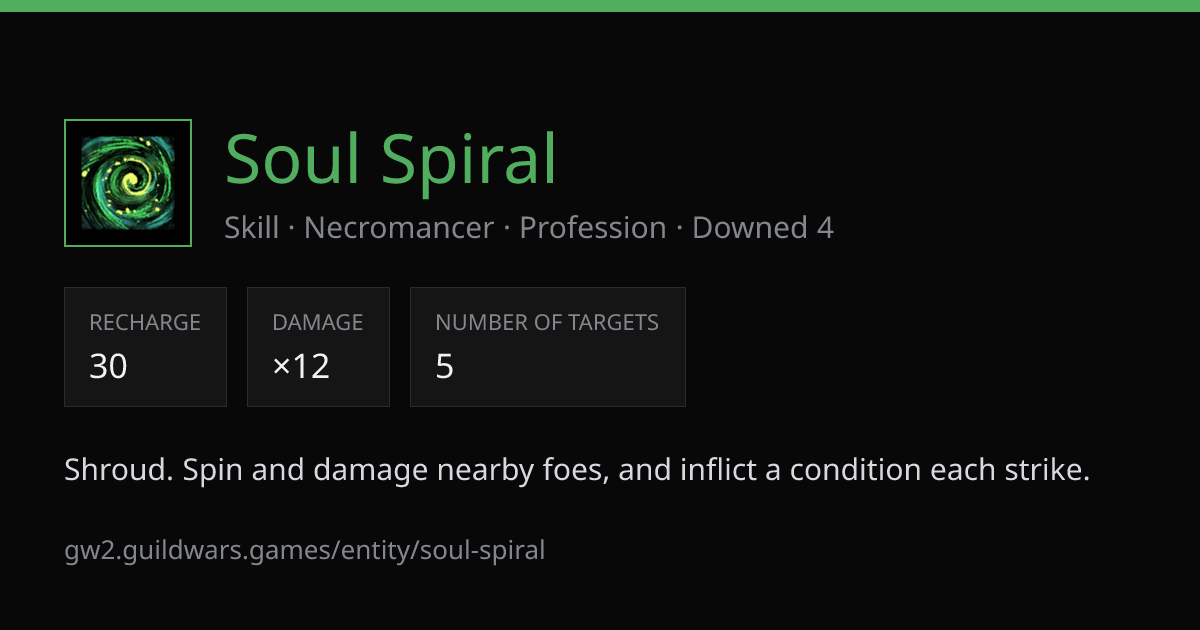This screenshot has height=630, width=1200.
Task: Click the Recharge stat box
Action: 145,347
